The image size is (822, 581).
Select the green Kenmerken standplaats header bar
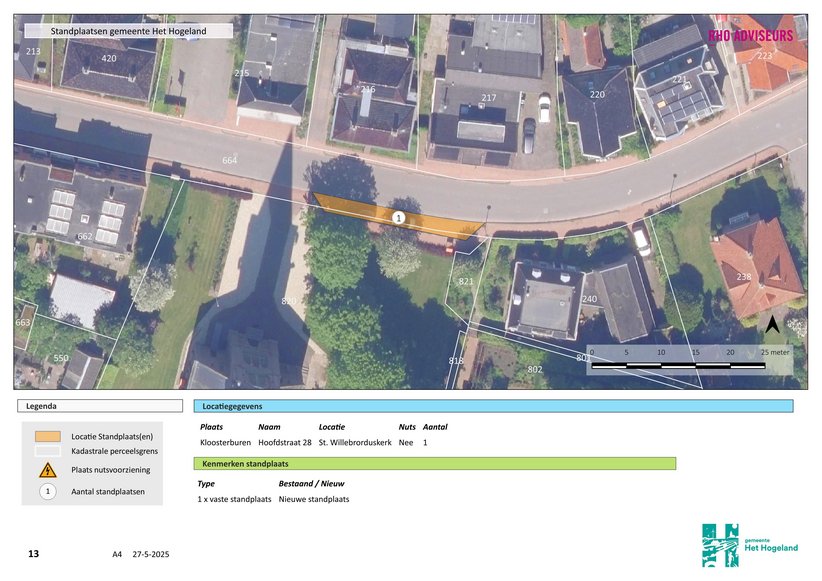pyautogui.click(x=434, y=464)
